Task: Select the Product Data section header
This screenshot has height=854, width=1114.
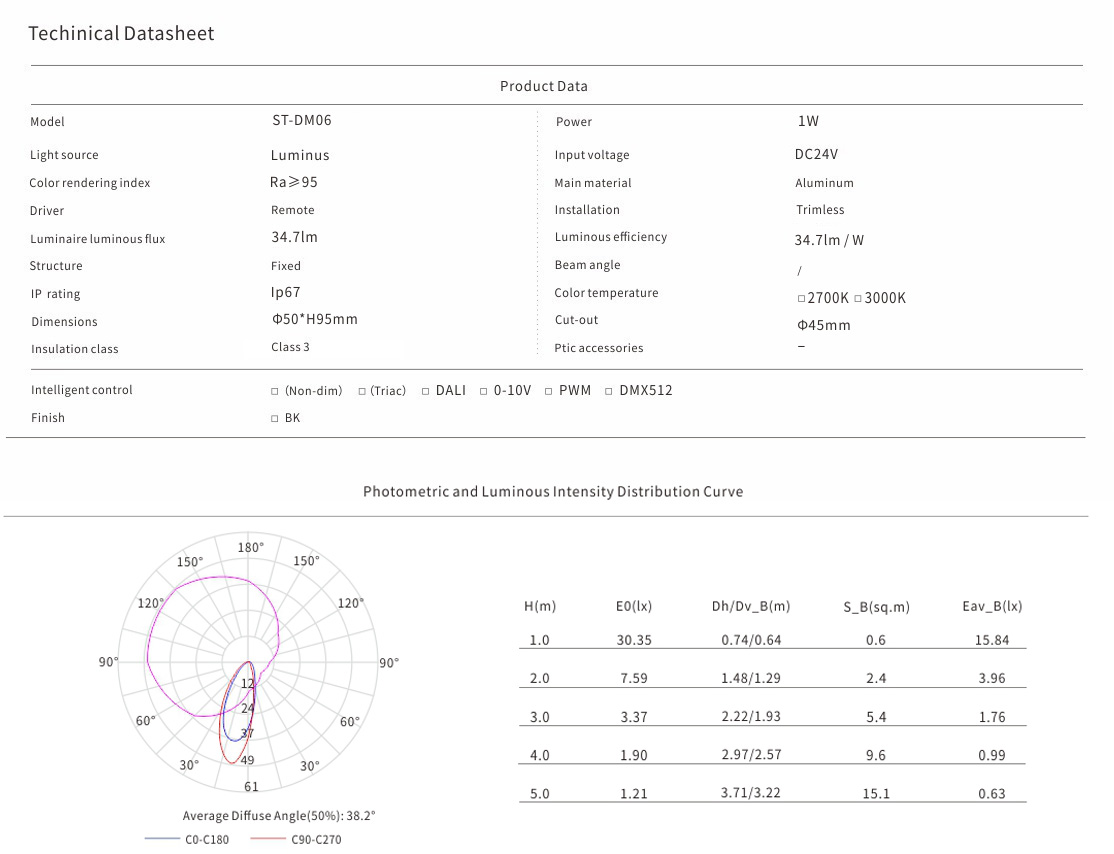Action: tap(544, 86)
